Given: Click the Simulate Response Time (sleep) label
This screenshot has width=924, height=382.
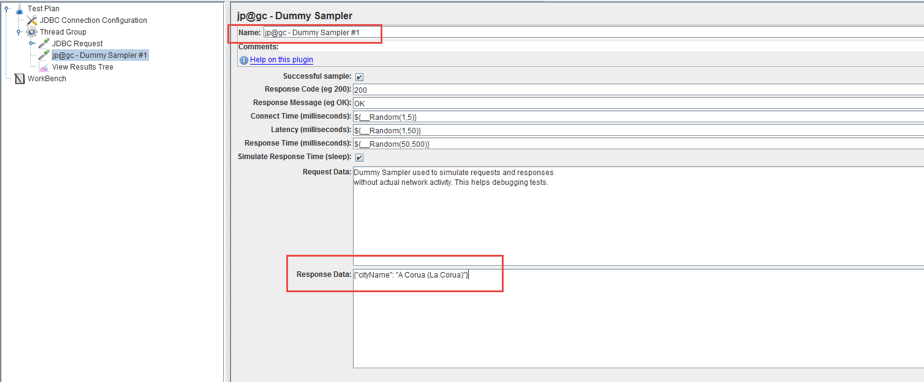Looking at the screenshot, I should coord(294,157).
